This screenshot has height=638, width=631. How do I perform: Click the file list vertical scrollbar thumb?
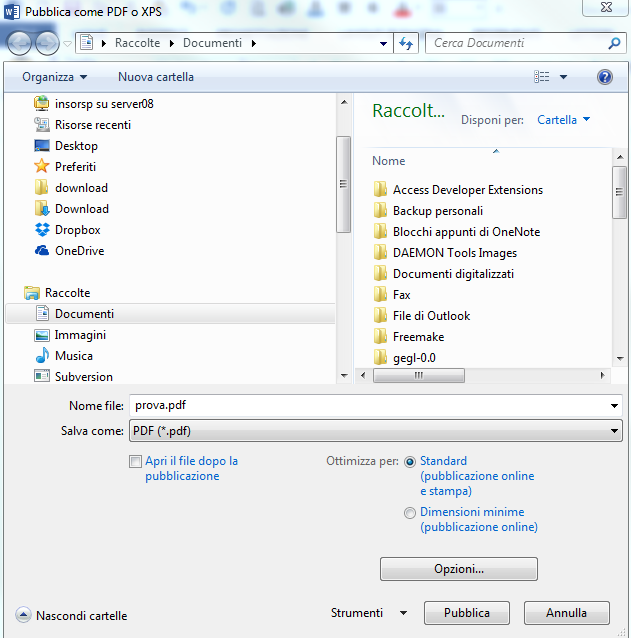pos(619,192)
